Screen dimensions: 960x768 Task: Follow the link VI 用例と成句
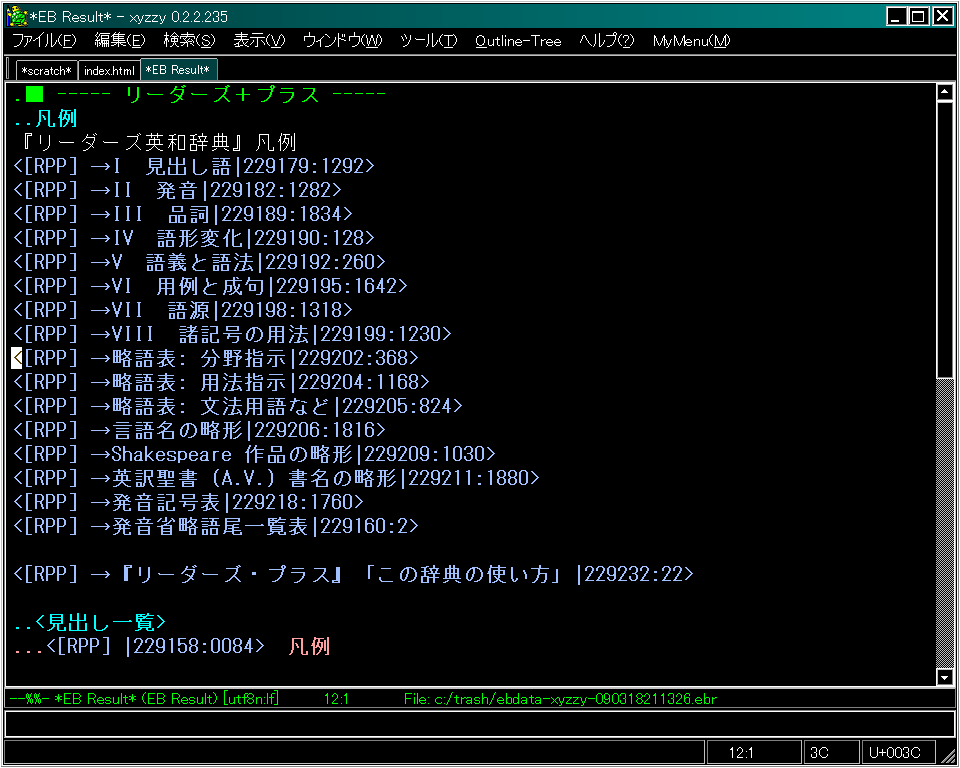point(210,286)
